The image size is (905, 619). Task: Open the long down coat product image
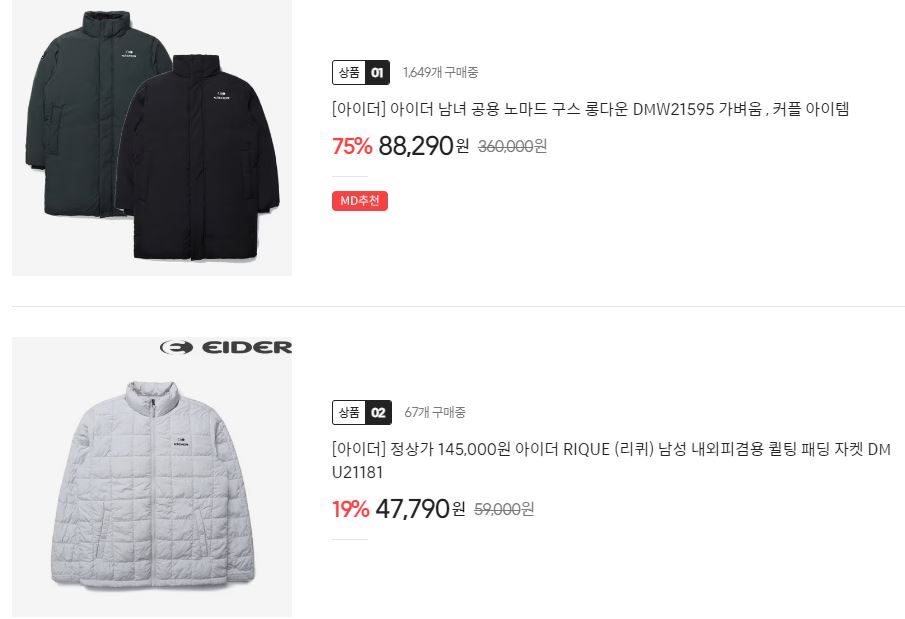click(x=152, y=137)
